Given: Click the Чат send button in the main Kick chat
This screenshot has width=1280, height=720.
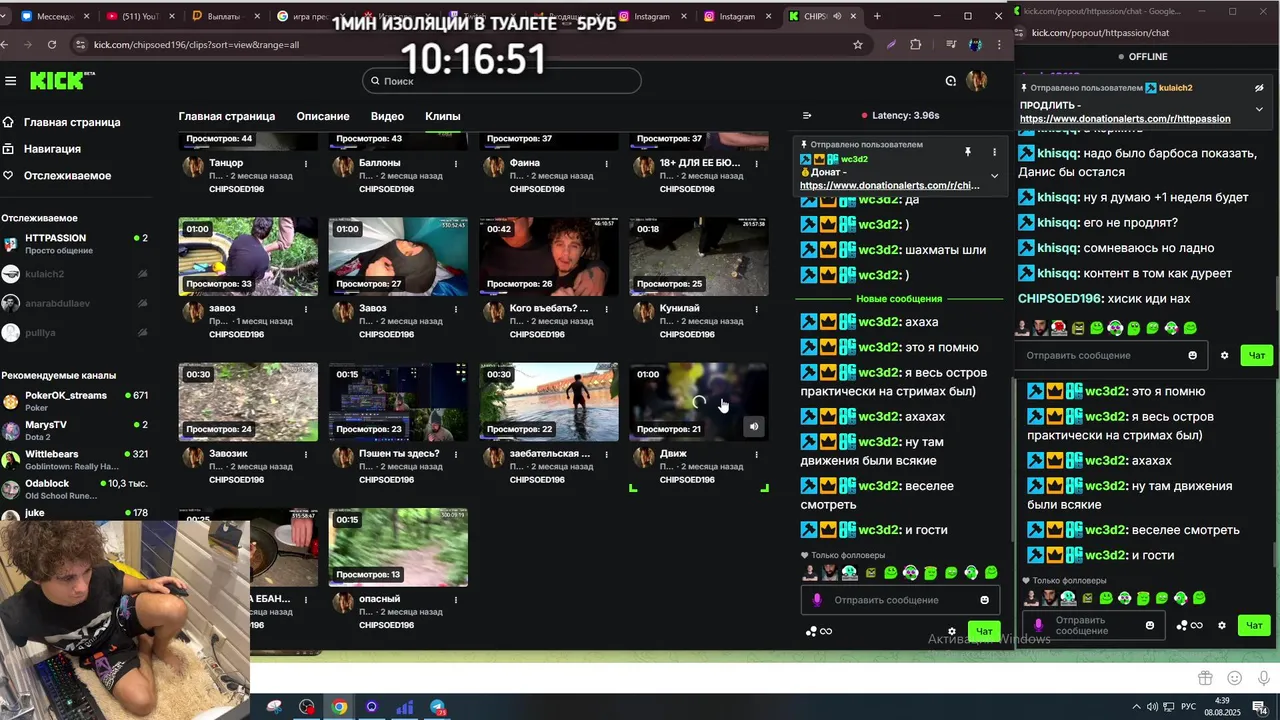Looking at the screenshot, I should coord(984,631).
